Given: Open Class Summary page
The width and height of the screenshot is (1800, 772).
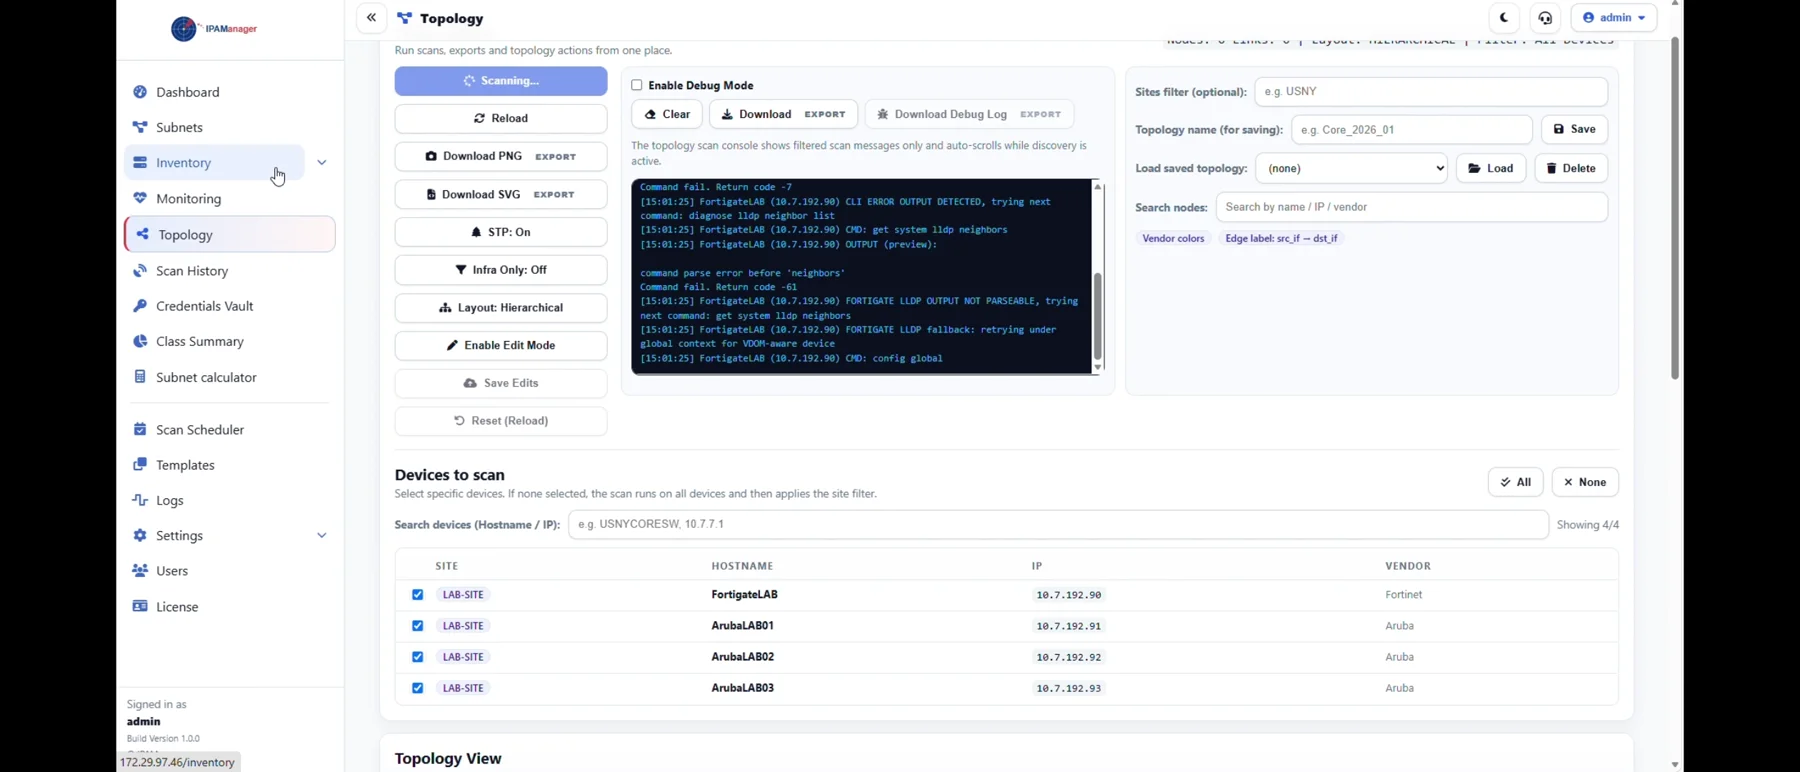Looking at the screenshot, I should [200, 342].
